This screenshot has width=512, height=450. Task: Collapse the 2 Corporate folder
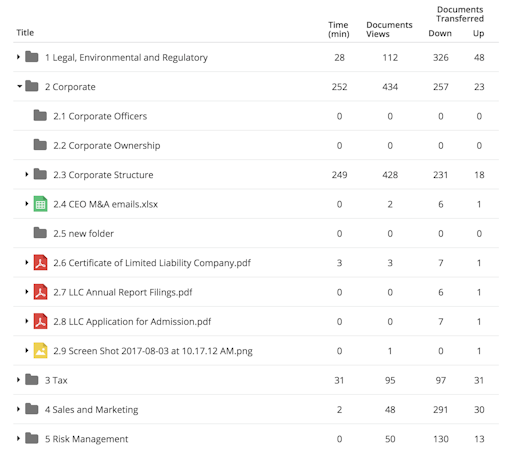20,87
